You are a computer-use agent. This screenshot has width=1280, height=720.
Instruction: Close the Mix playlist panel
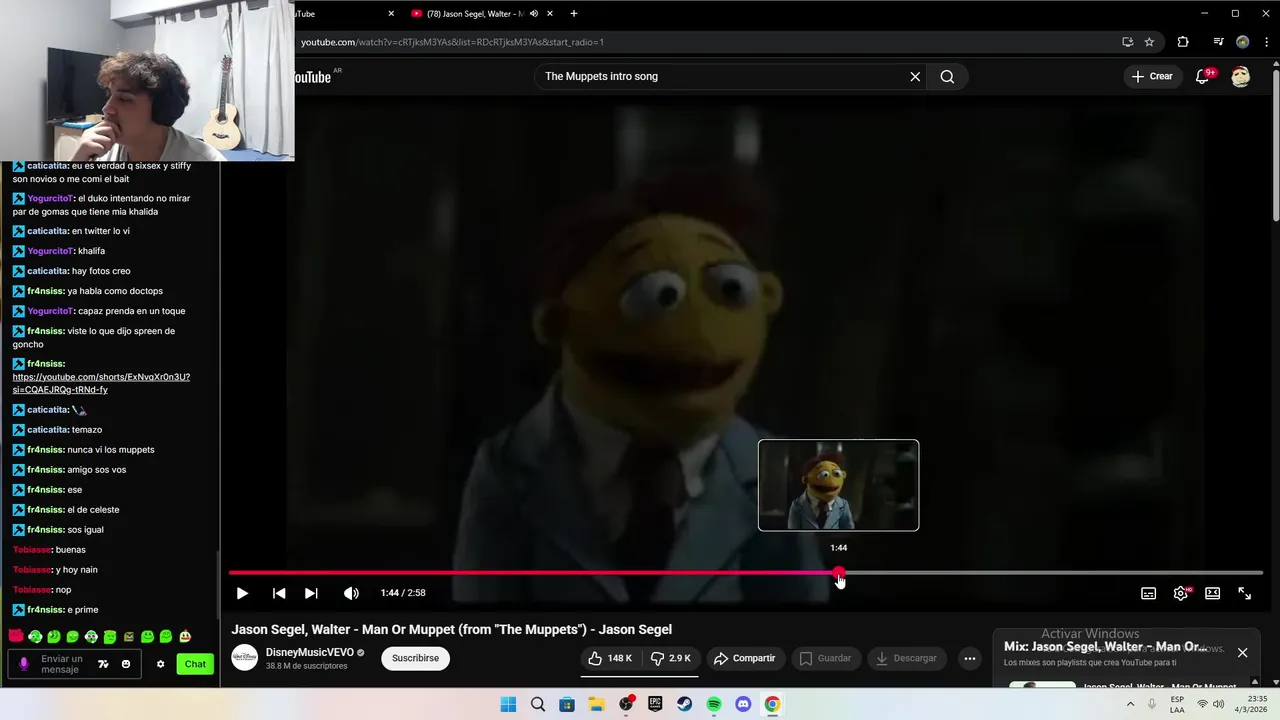coord(1242,652)
